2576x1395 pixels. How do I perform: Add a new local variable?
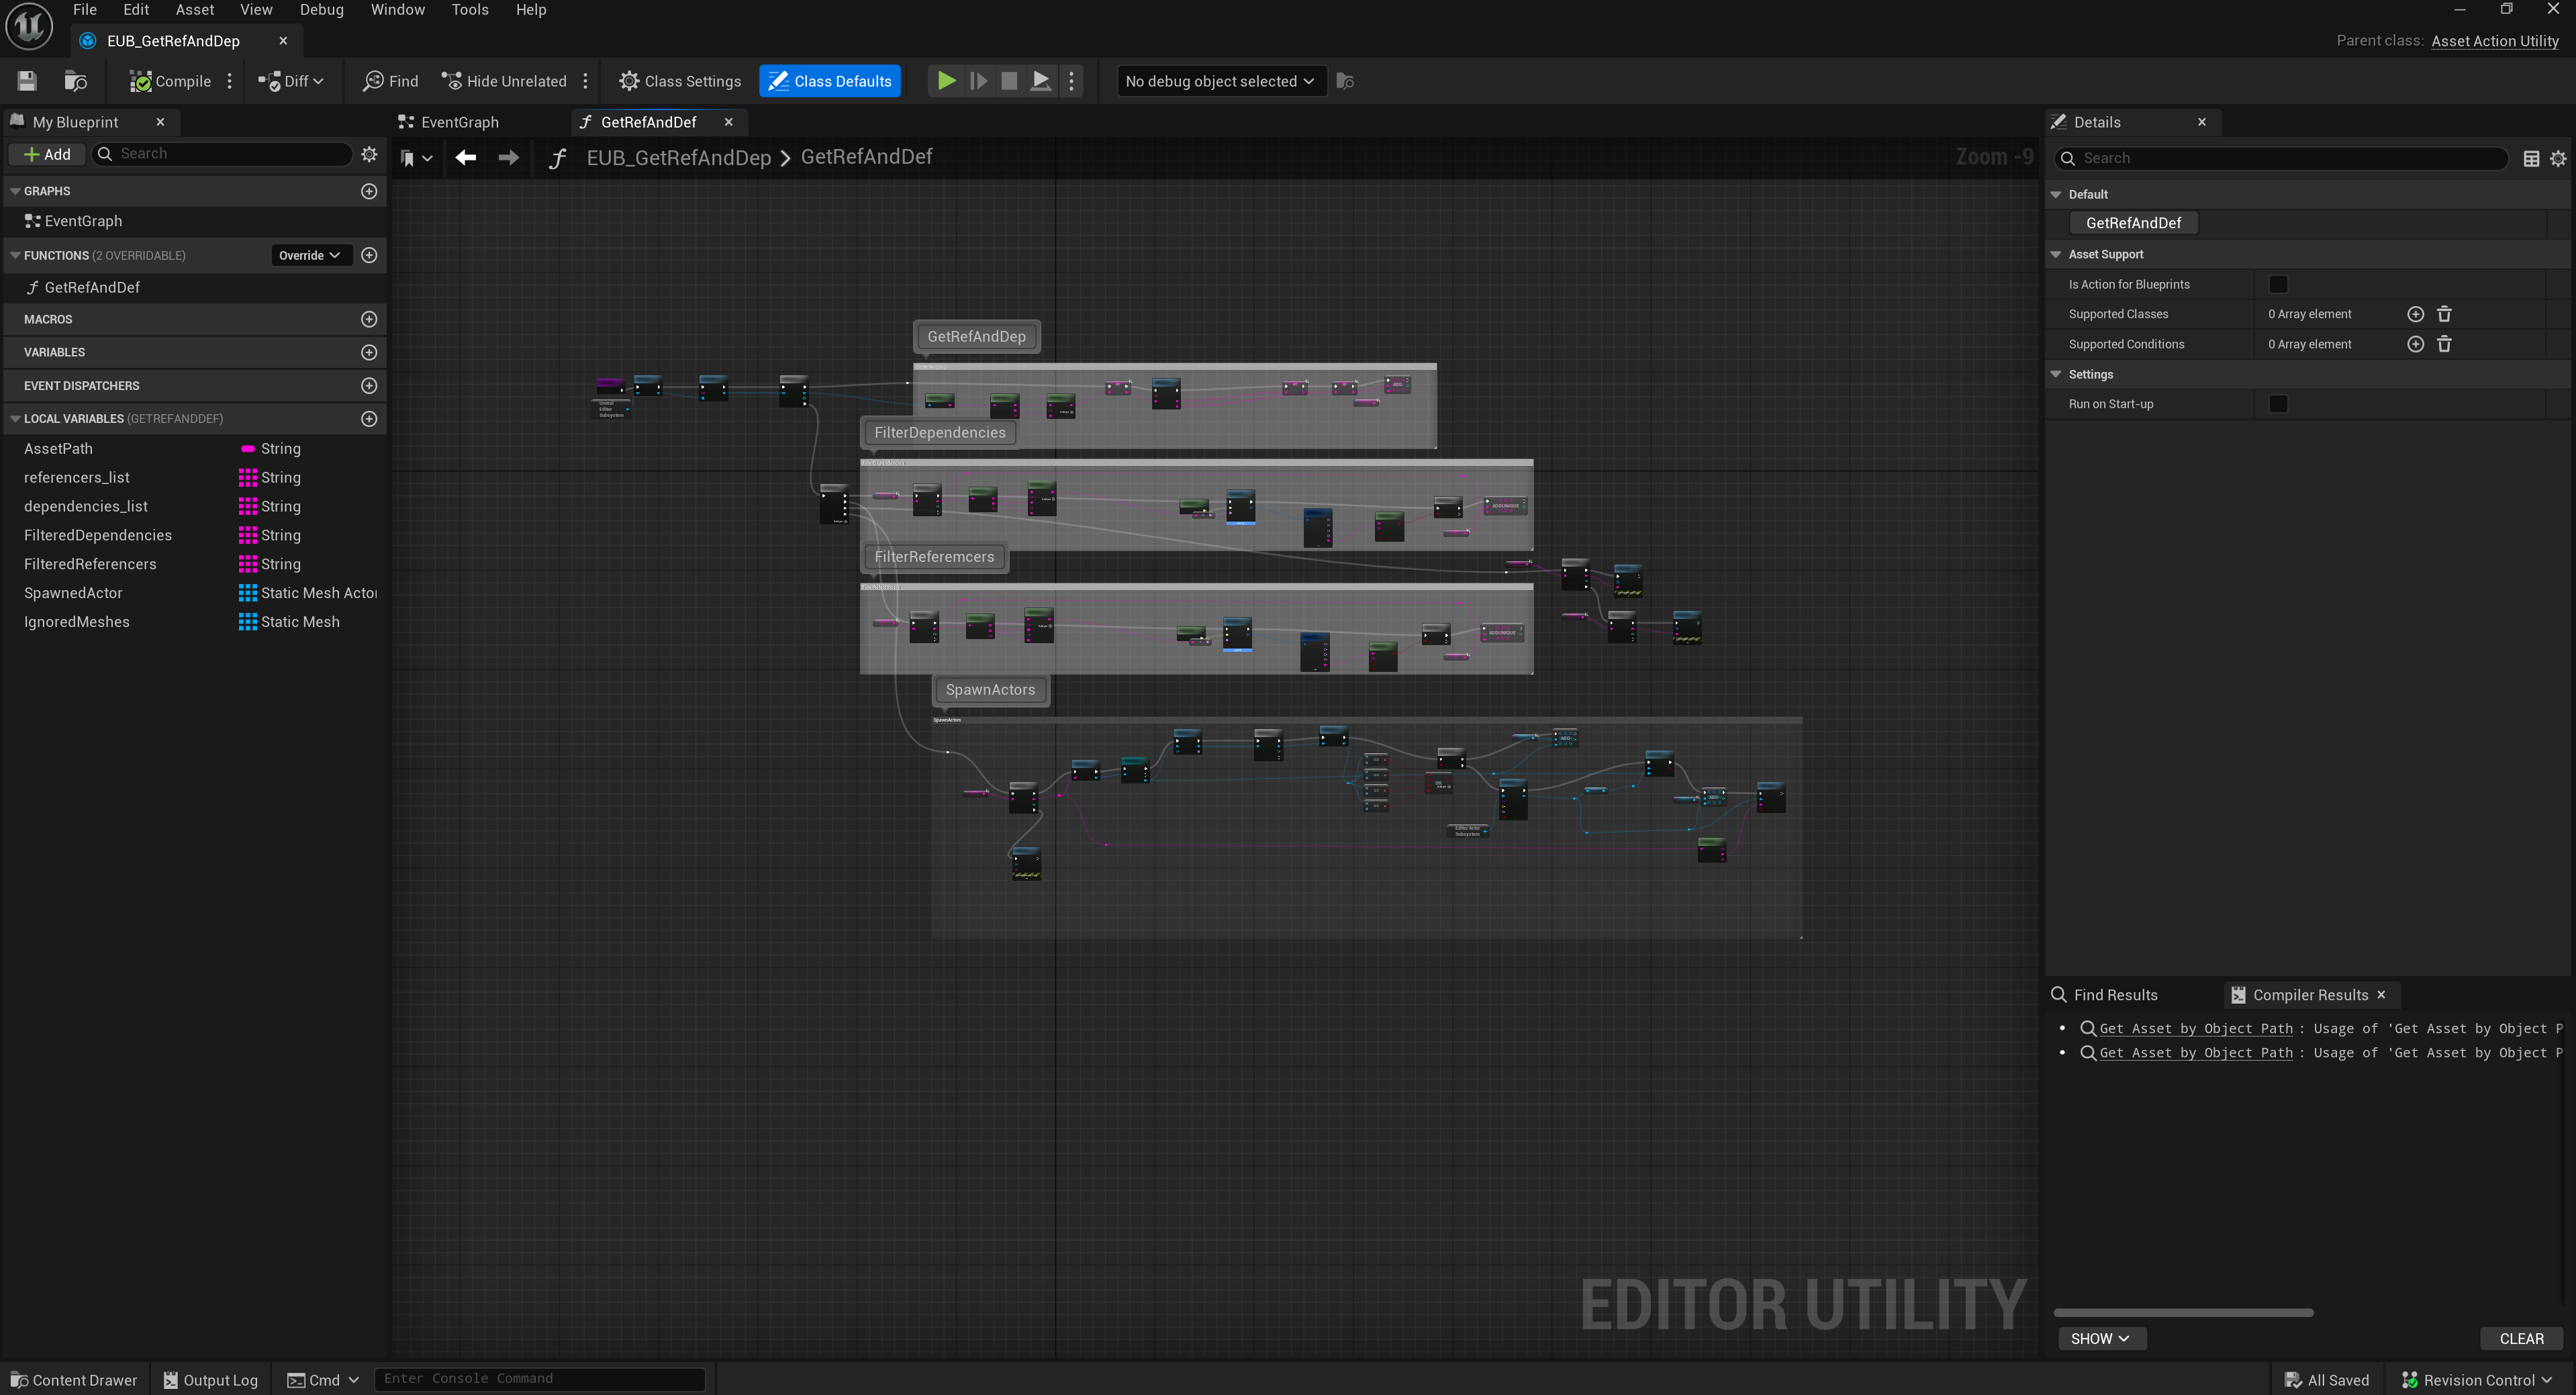pos(369,418)
